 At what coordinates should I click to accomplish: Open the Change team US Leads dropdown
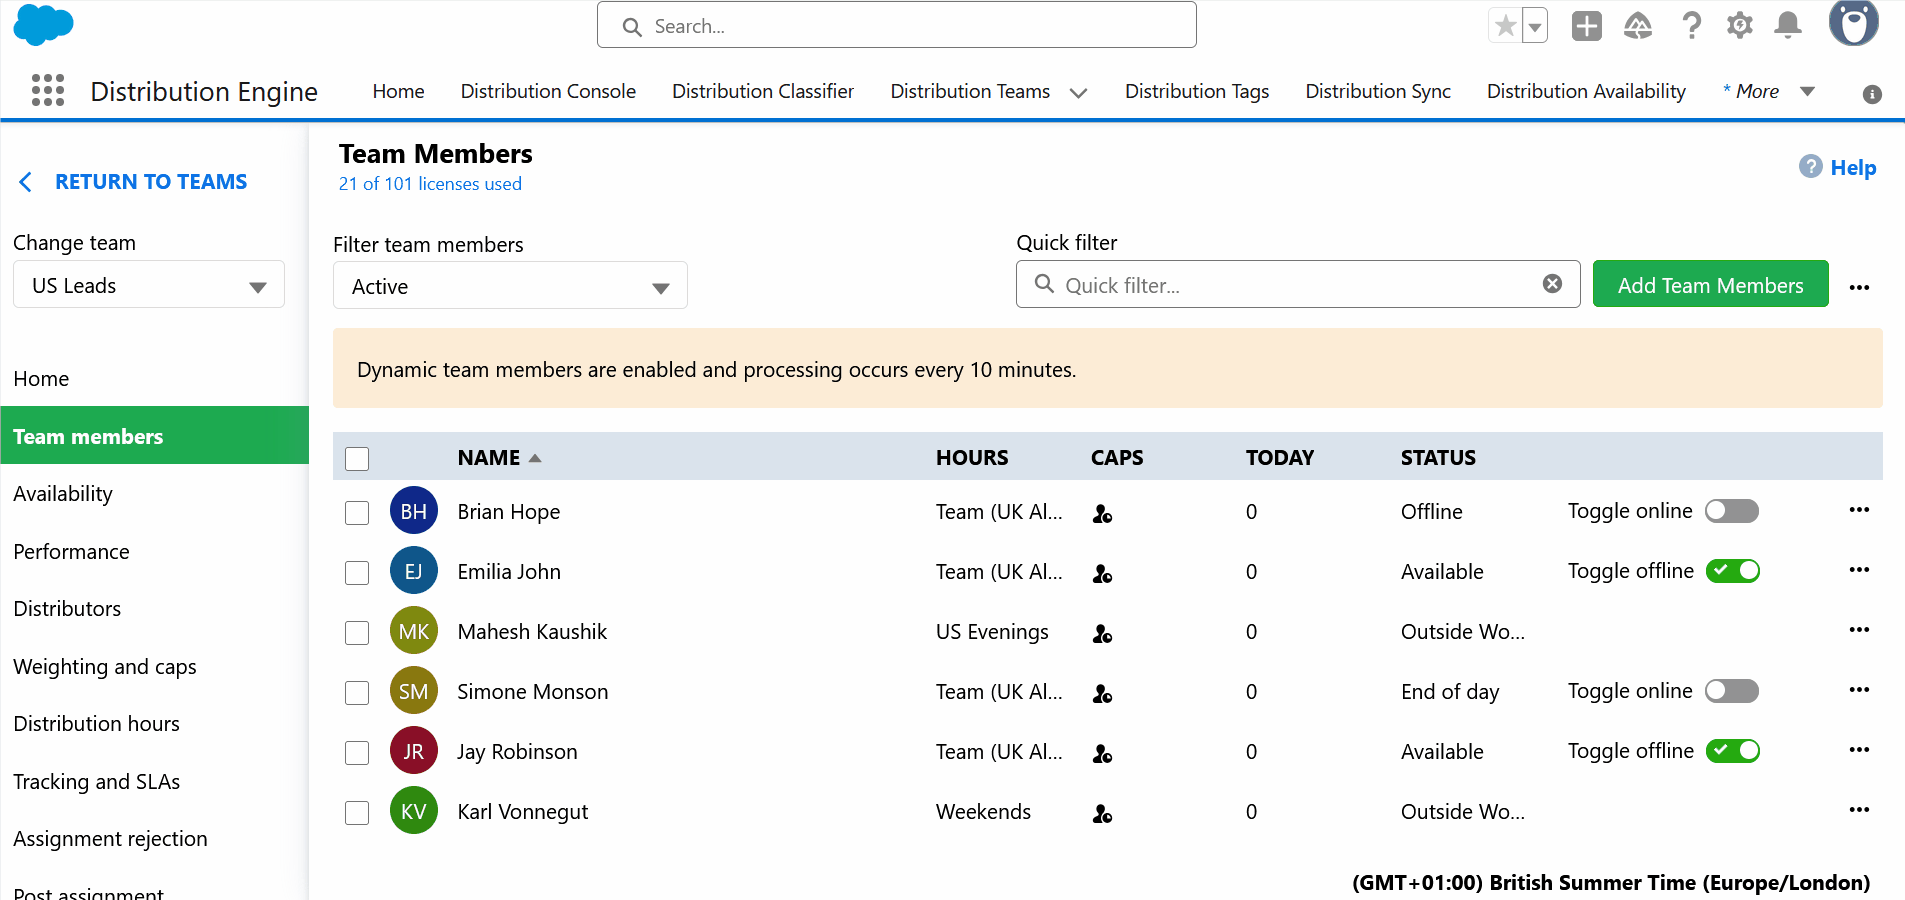tap(149, 285)
